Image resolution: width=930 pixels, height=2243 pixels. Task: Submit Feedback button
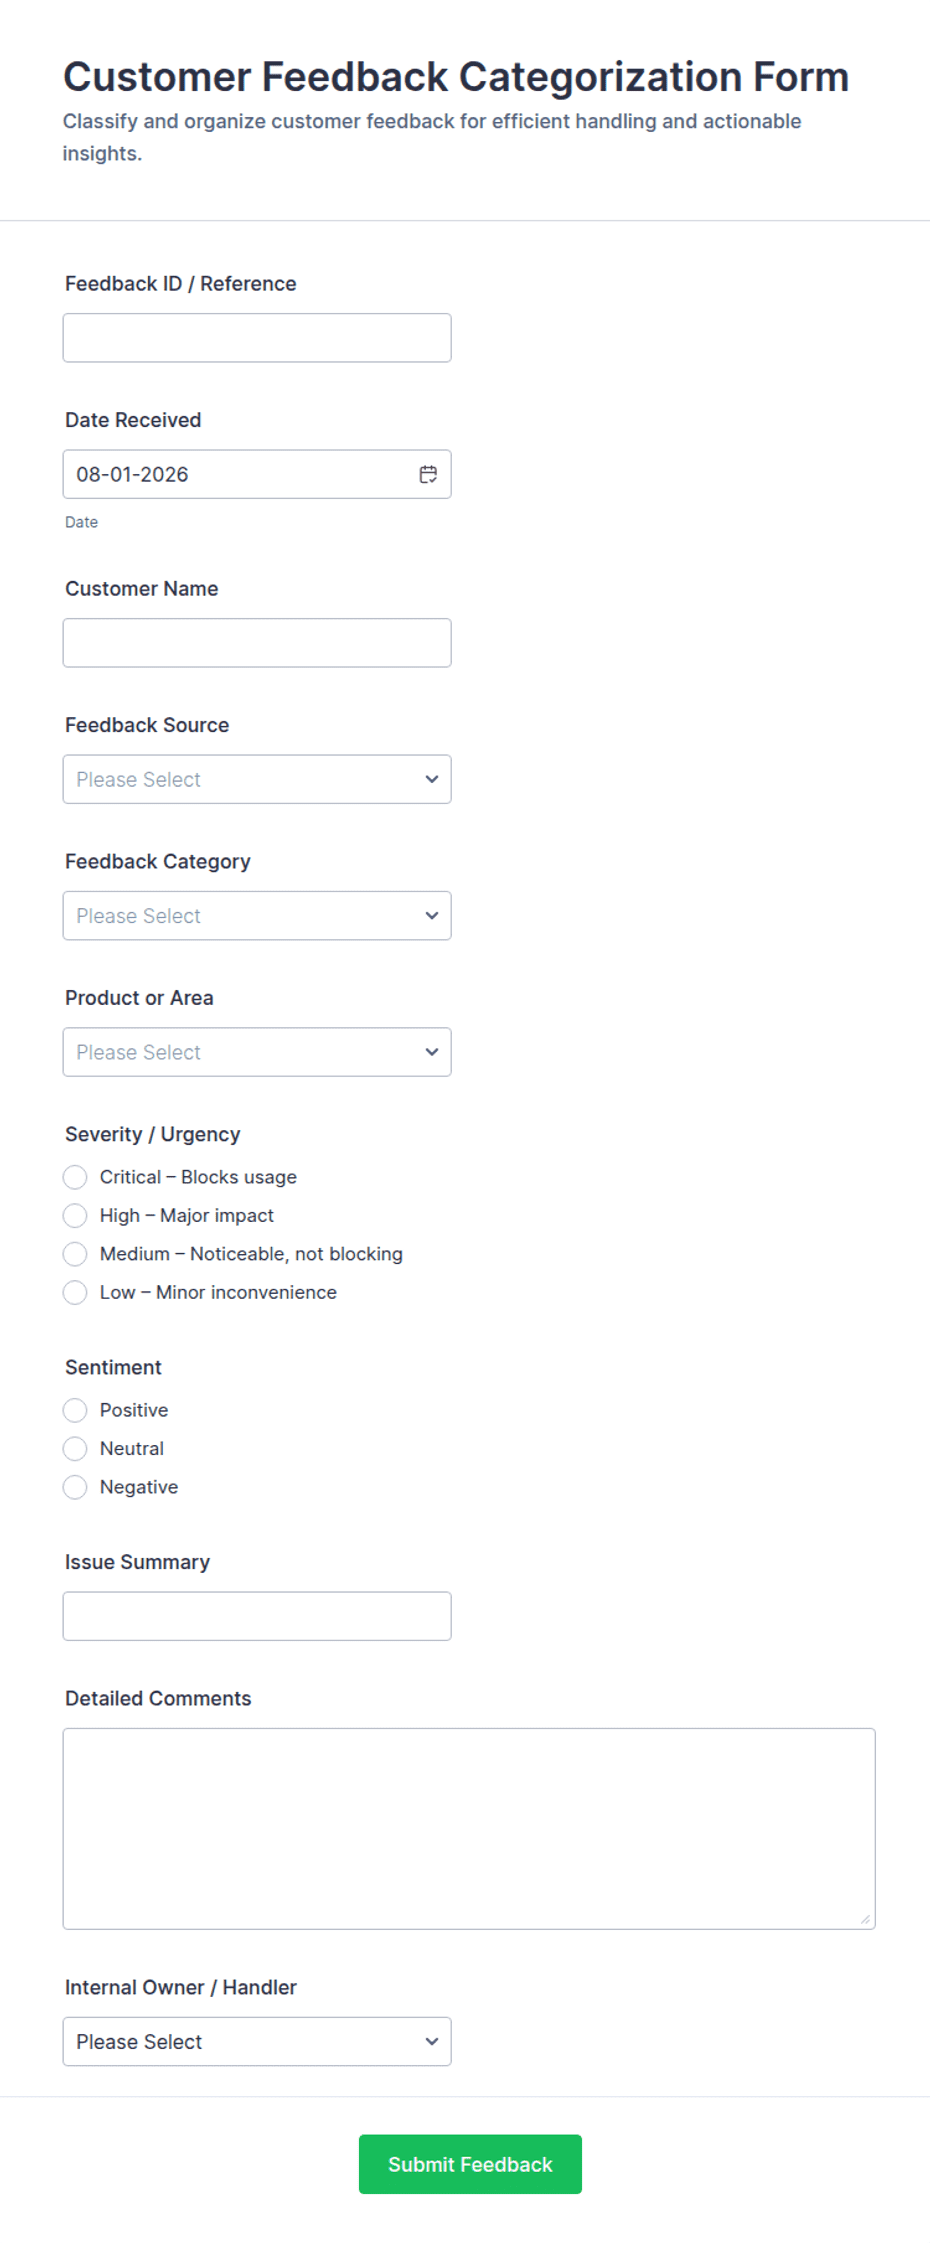click(470, 2164)
